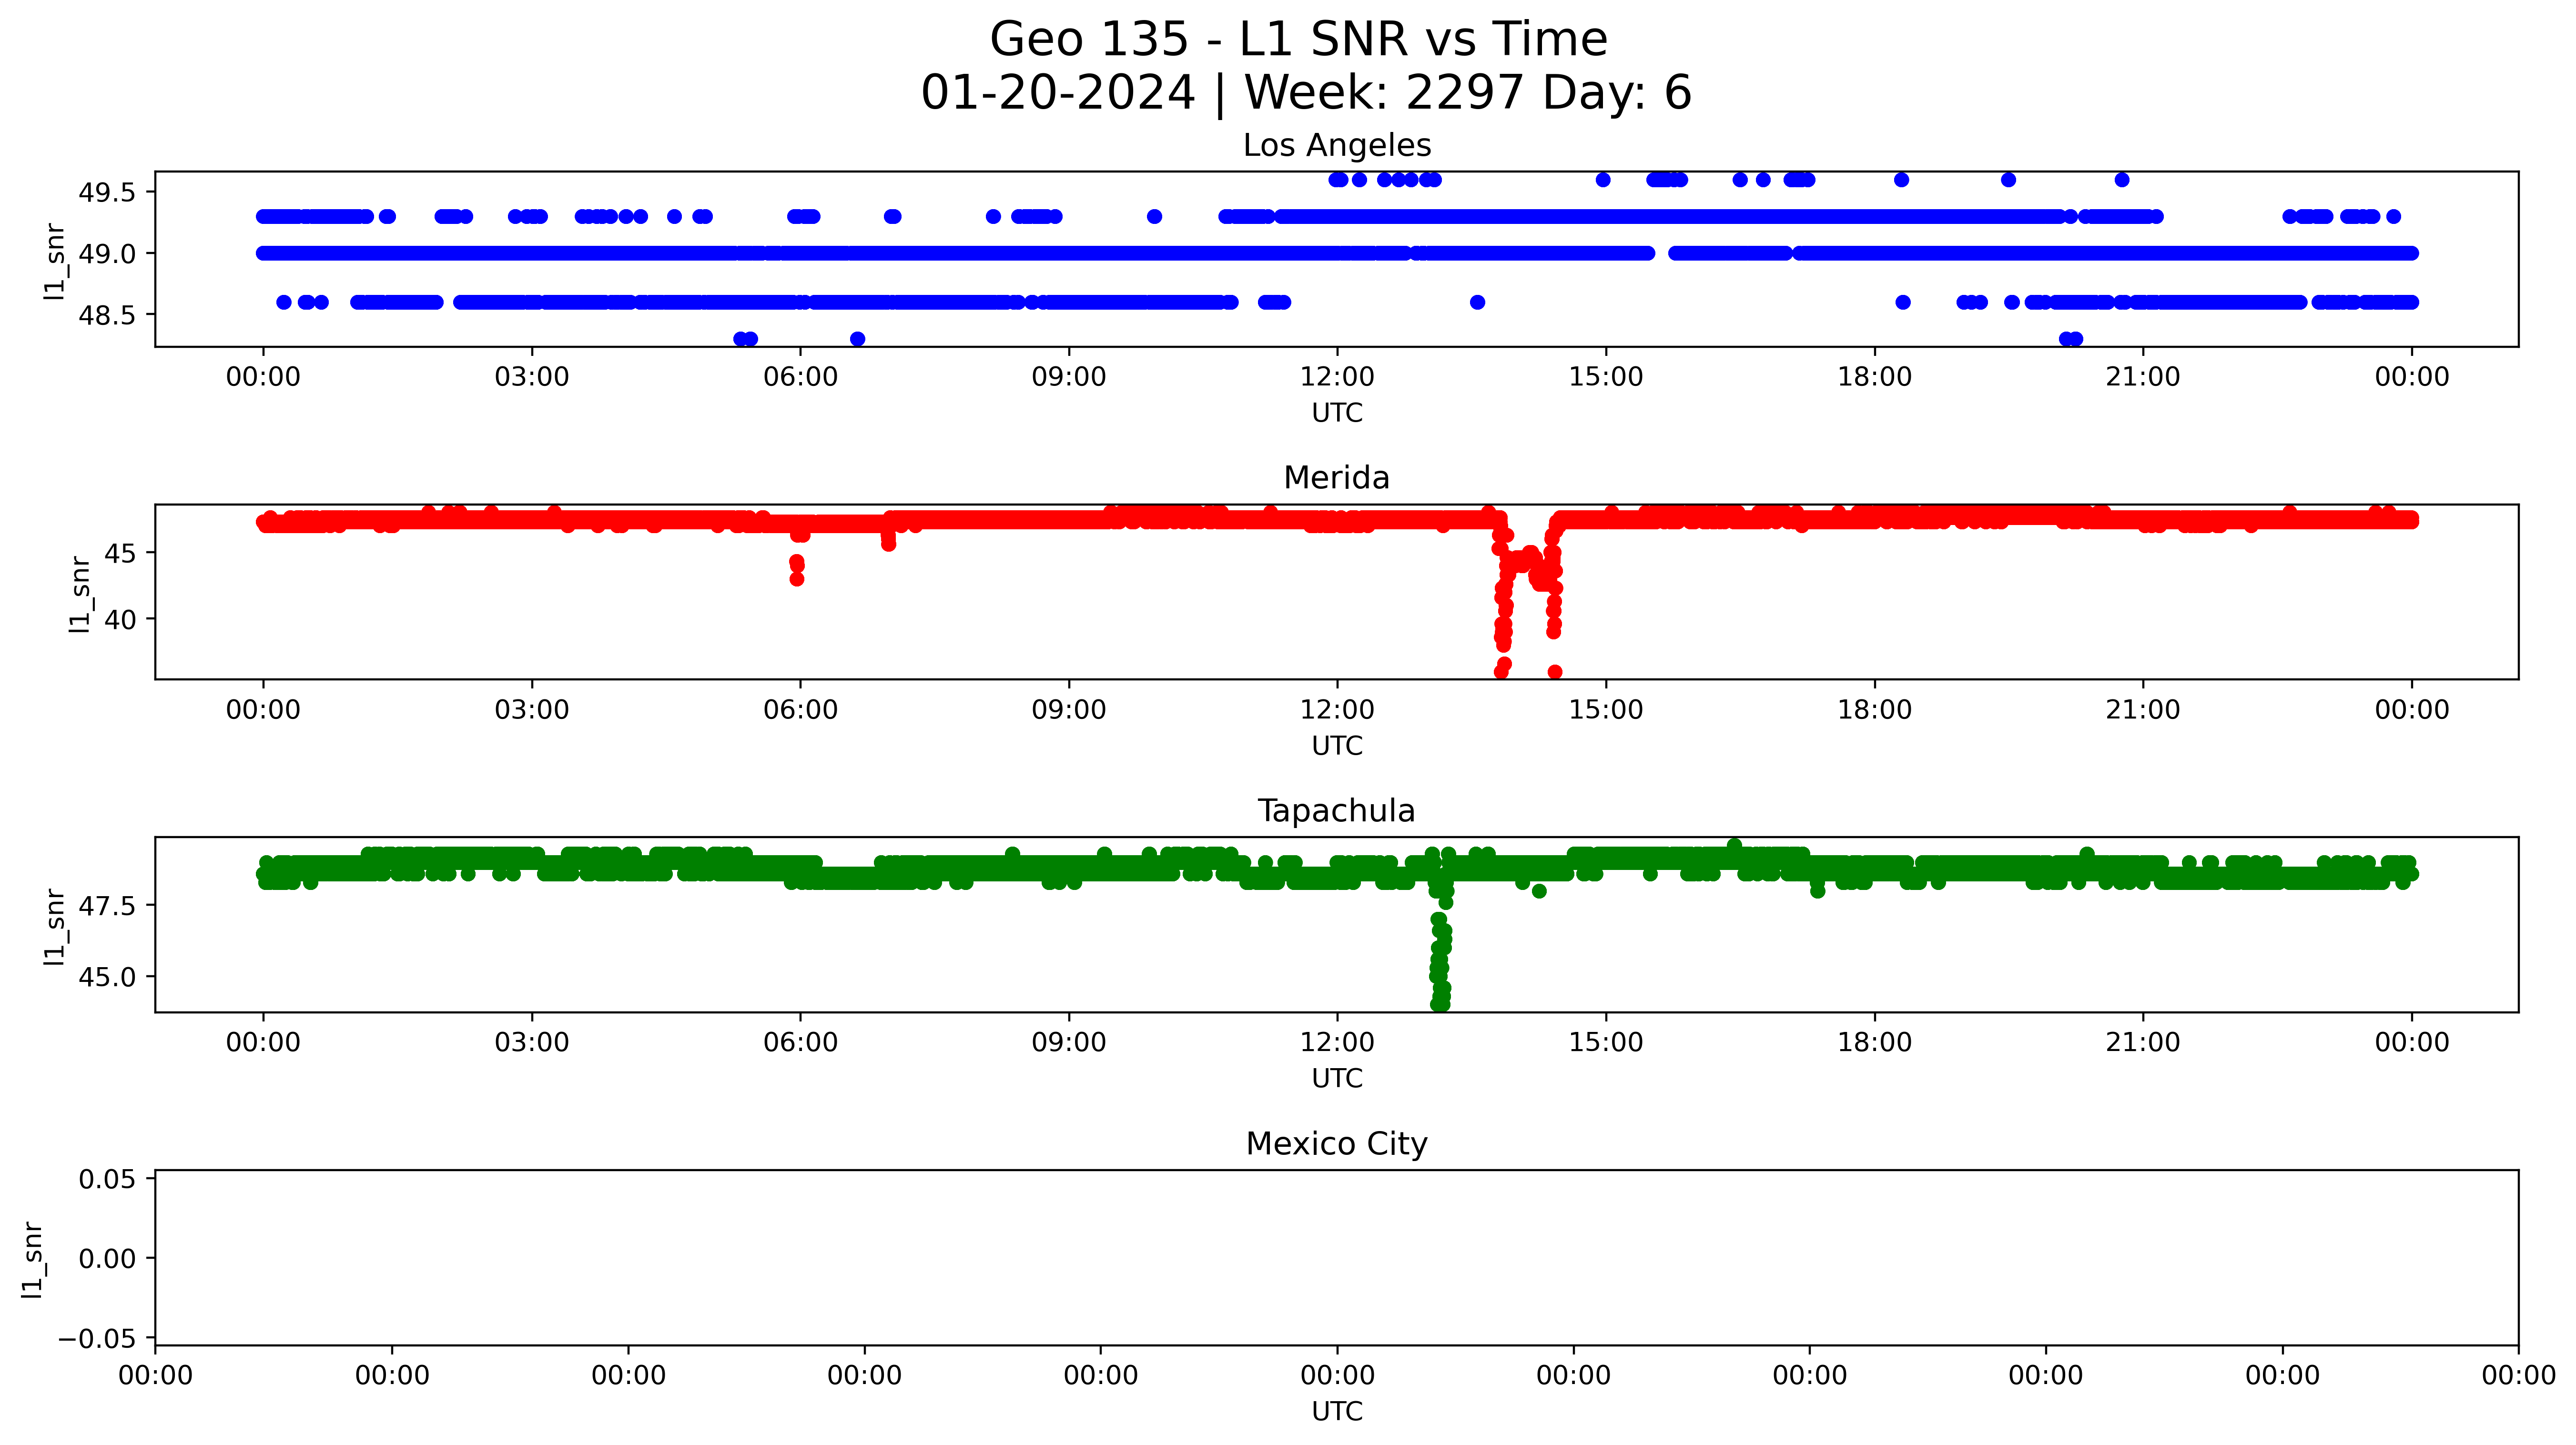Click "18:00" on the Los Angeles x-axis
This screenshot has width=2576, height=1445.
pos(1874,377)
